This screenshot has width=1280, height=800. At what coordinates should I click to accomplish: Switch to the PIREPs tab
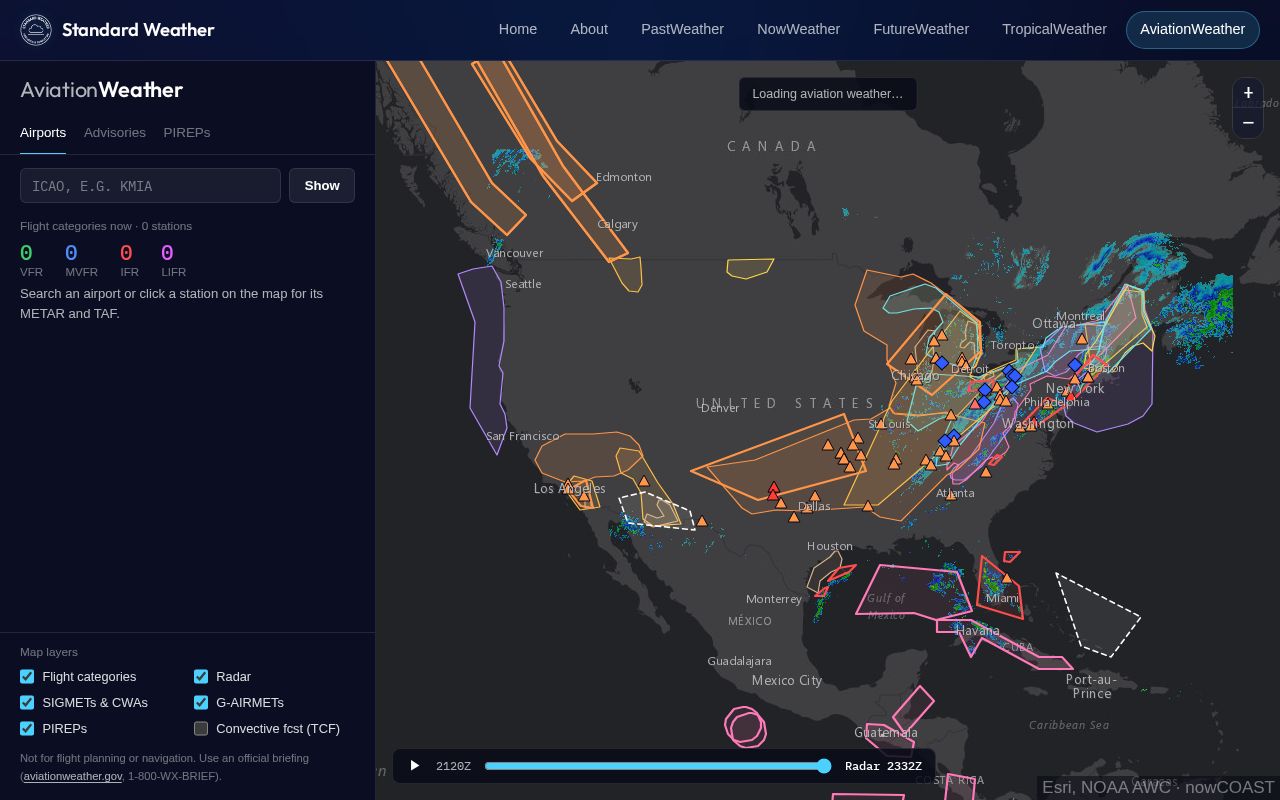(187, 133)
